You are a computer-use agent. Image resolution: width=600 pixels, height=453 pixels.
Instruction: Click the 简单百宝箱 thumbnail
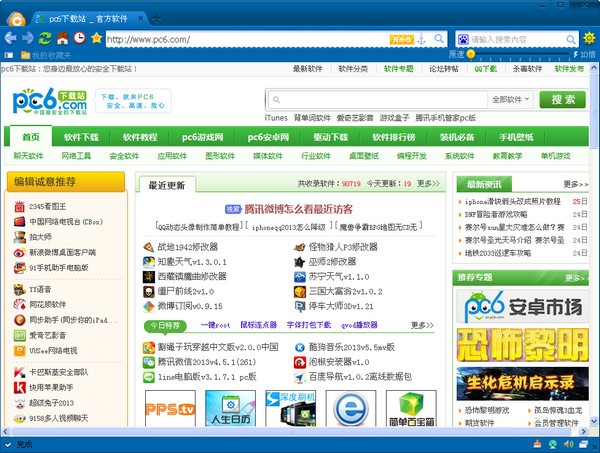click(x=411, y=408)
